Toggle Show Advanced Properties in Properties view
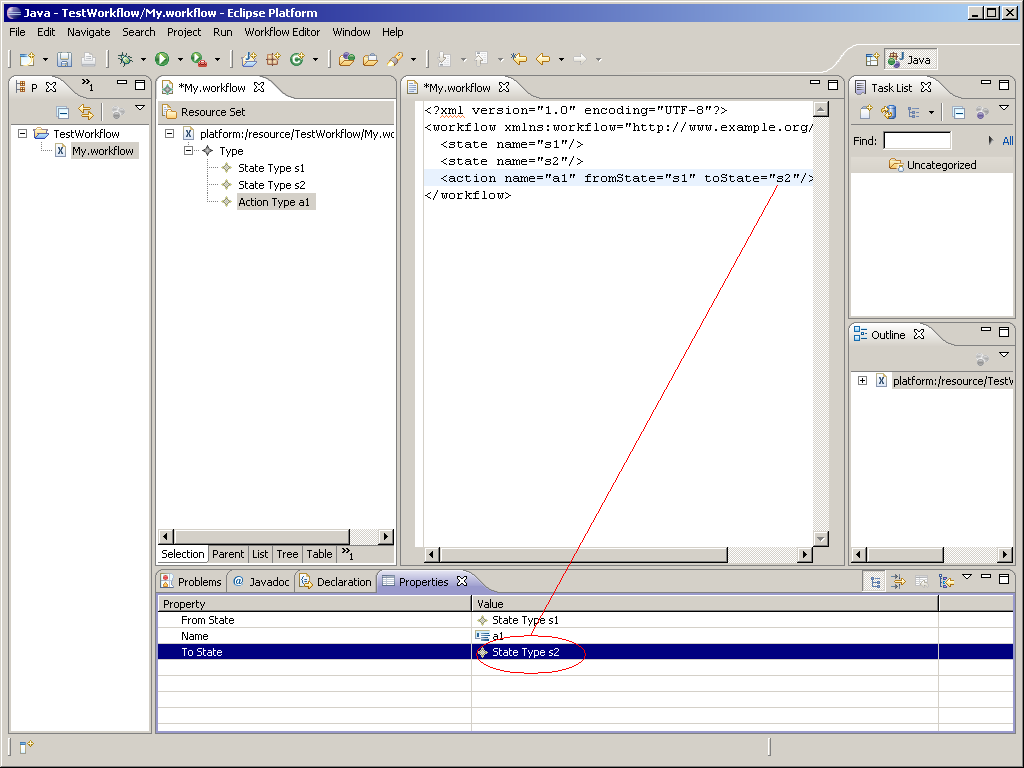 click(898, 581)
